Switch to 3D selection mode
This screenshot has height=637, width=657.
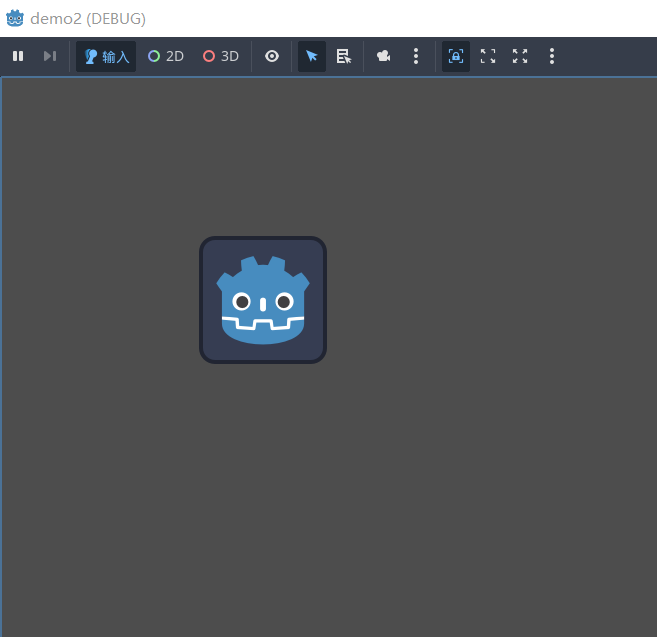221,56
